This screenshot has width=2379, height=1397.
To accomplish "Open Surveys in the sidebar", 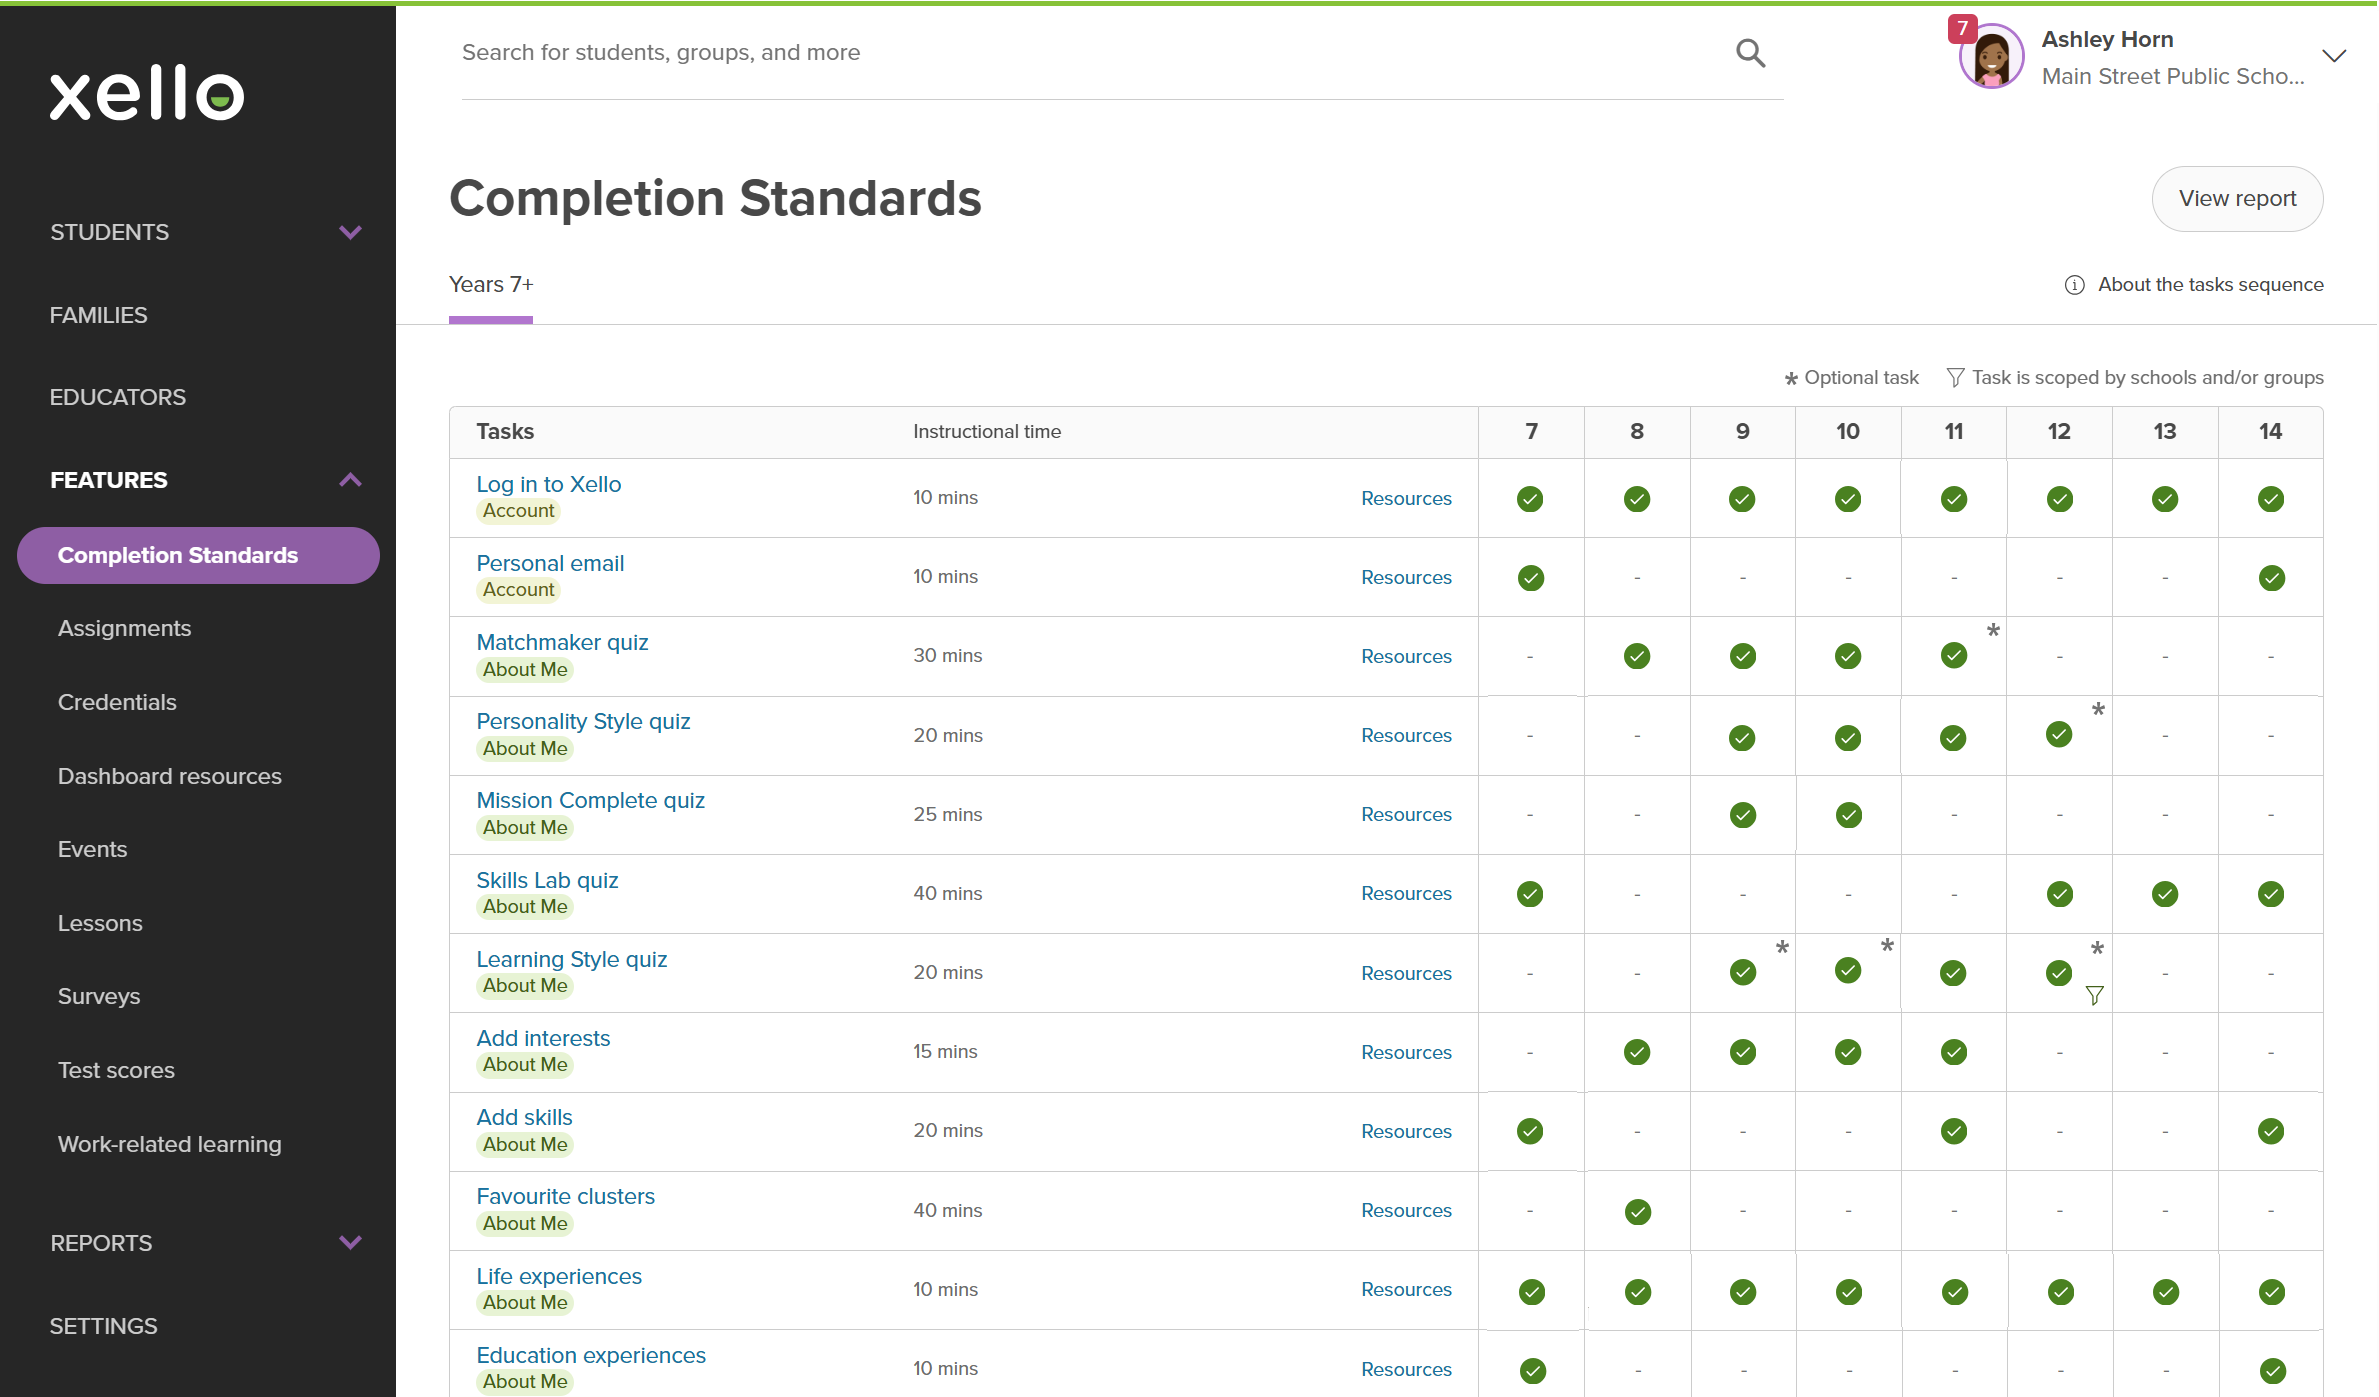I will pyautogui.click(x=98, y=996).
